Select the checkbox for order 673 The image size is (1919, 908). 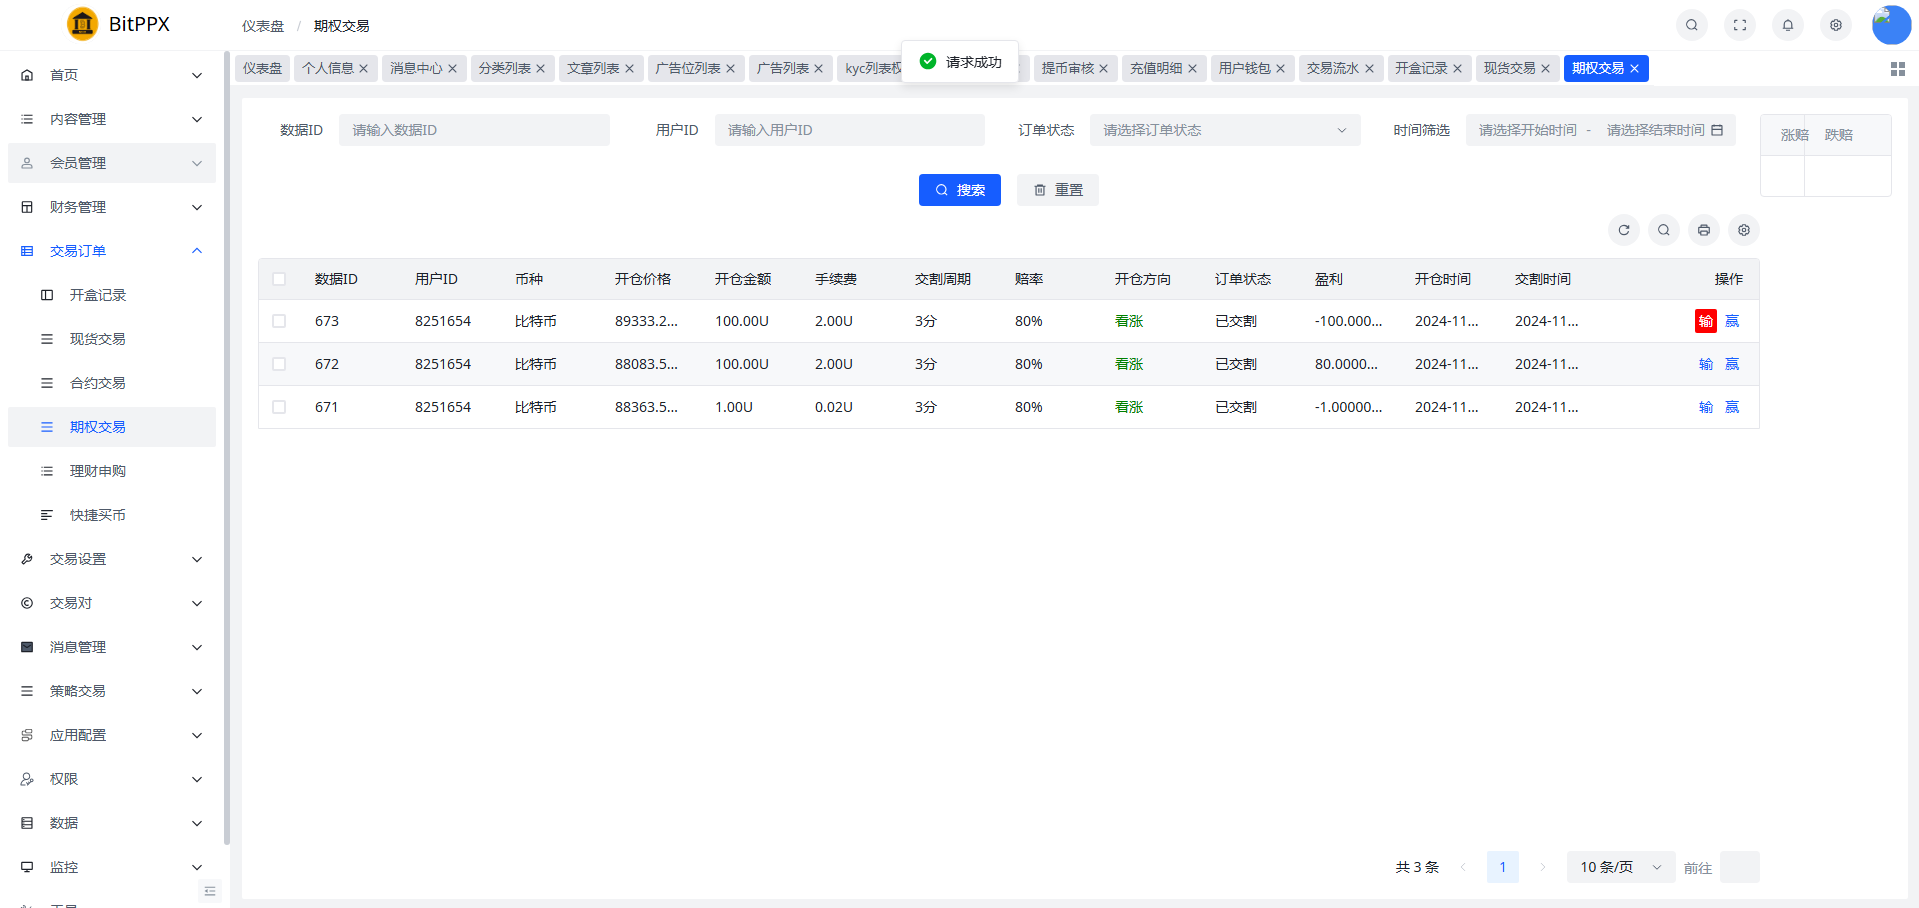279,321
